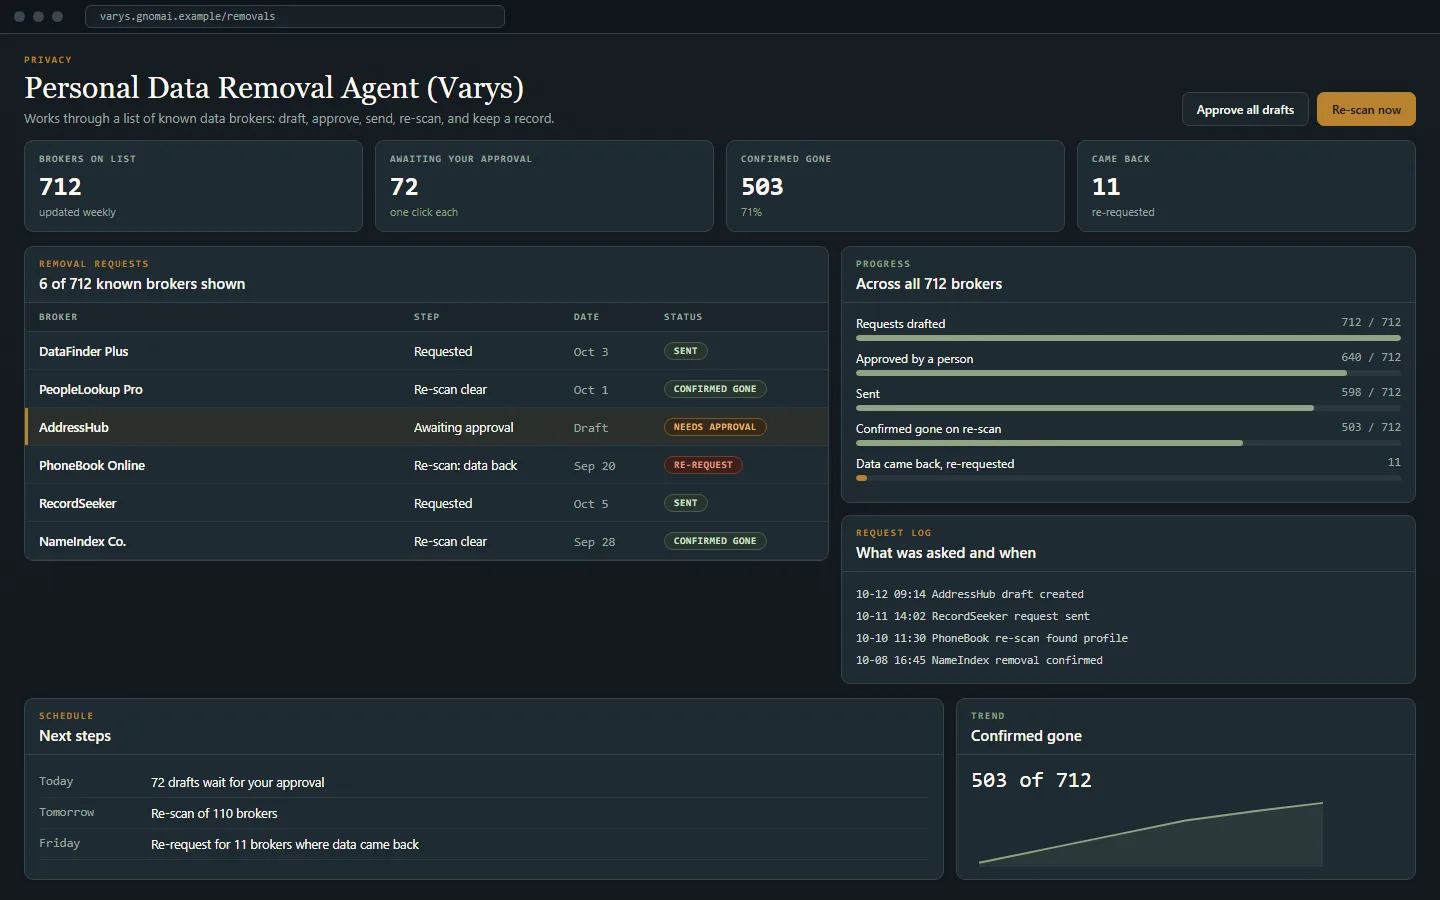Select the Requests drafted progress bar
The width and height of the screenshot is (1440, 900).
[1128, 338]
